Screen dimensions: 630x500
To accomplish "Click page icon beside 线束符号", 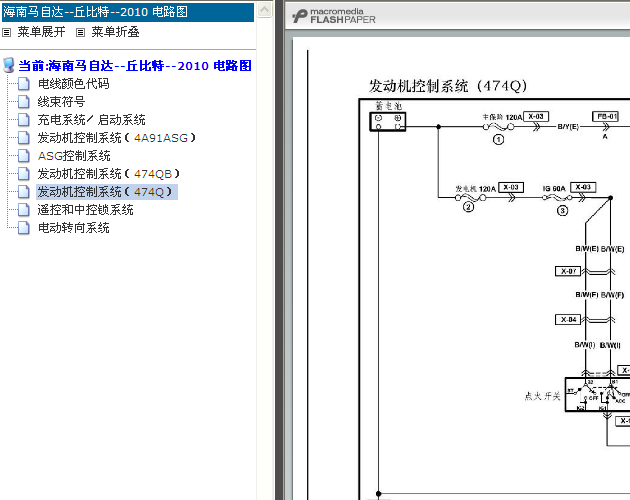I will [x=24, y=102].
